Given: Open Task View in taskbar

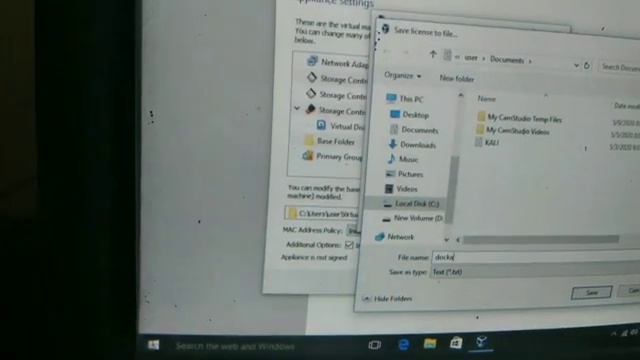Looking at the screenshot, I should tap(374, 345).
